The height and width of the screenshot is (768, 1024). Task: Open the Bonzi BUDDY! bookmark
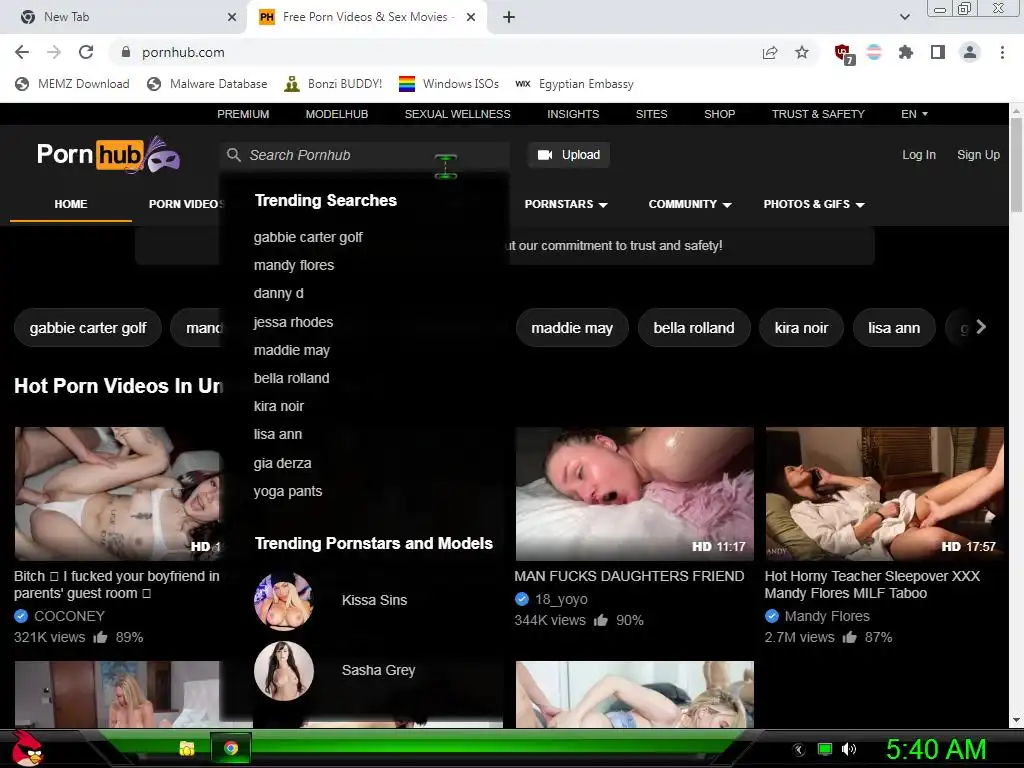[334, 84]
